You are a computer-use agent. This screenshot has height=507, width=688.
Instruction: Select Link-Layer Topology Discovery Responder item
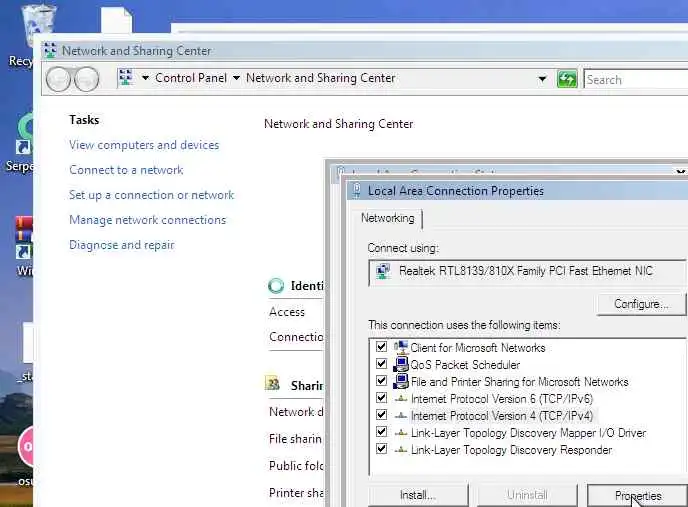[511, 450]
